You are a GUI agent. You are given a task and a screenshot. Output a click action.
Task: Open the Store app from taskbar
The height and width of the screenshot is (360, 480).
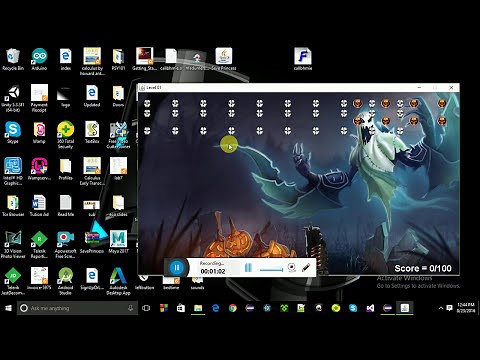click(x=181, y=308)
